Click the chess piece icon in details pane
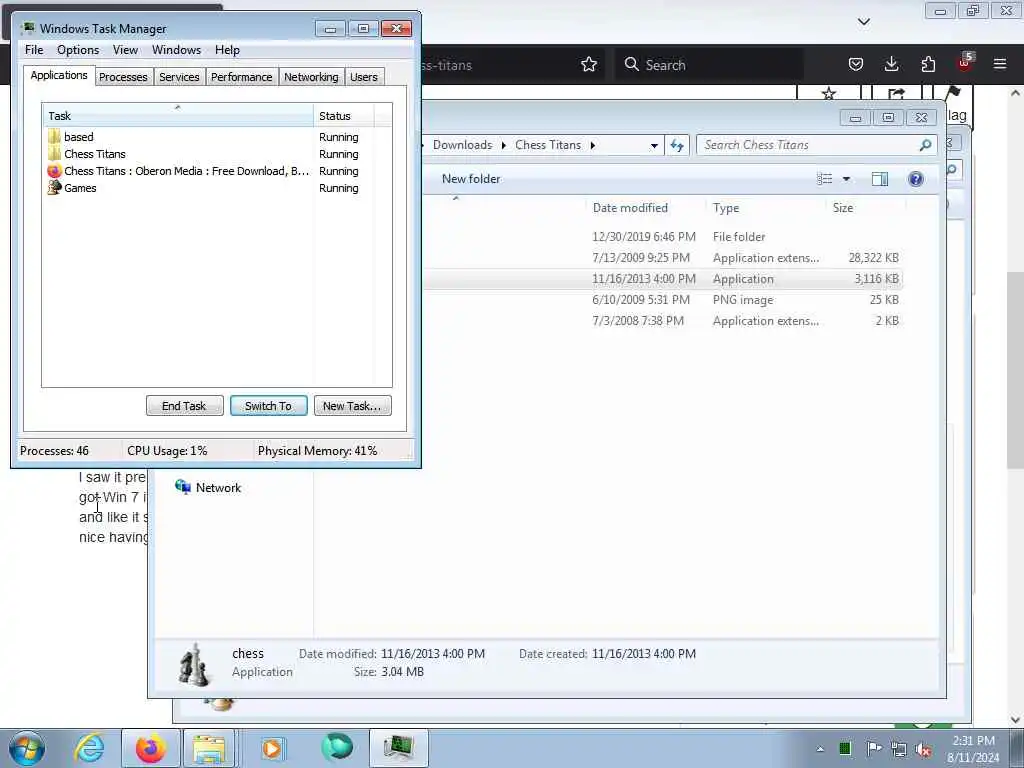 tap(194, 664)
